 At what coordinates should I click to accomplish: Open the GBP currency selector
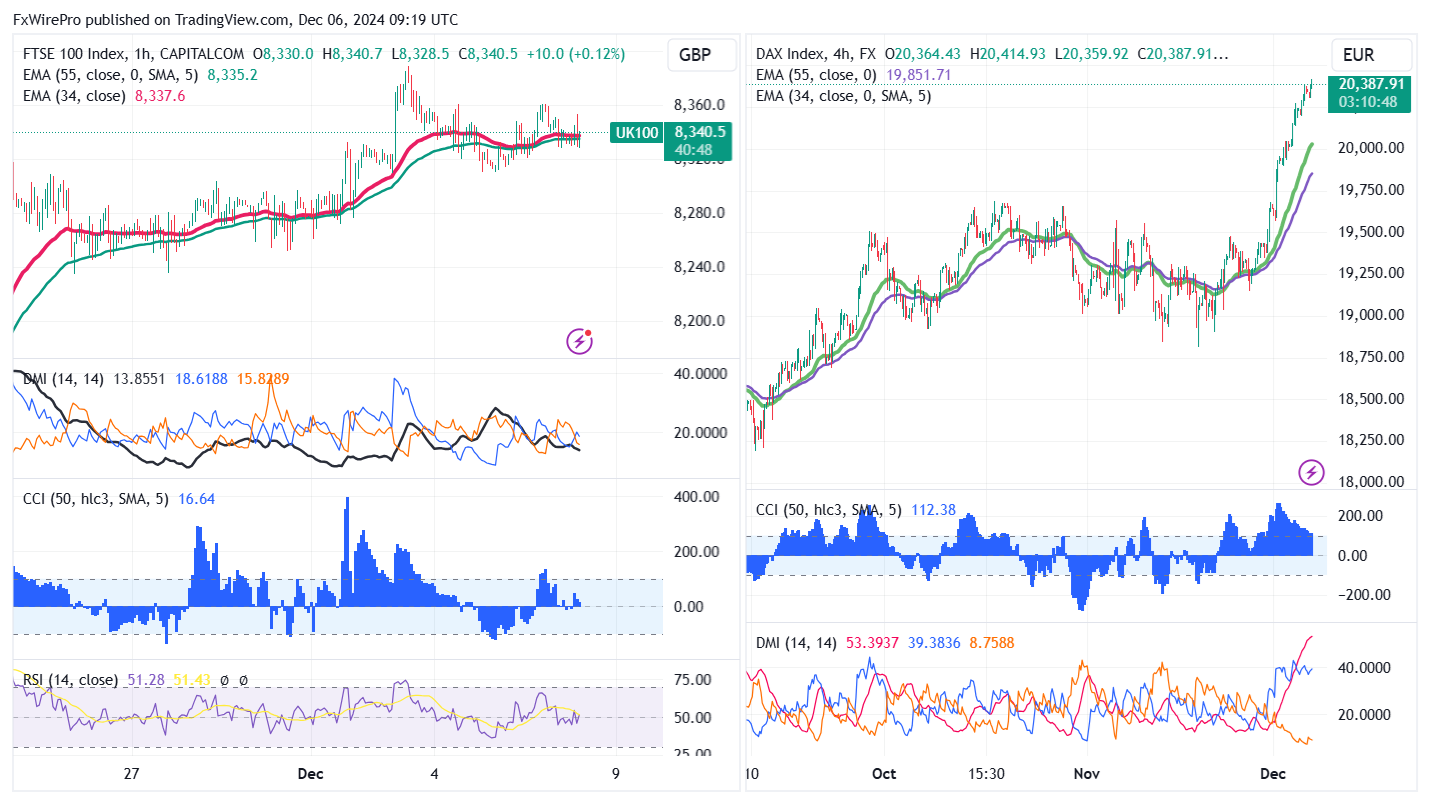pyautogui.click(x=695, y=55)
